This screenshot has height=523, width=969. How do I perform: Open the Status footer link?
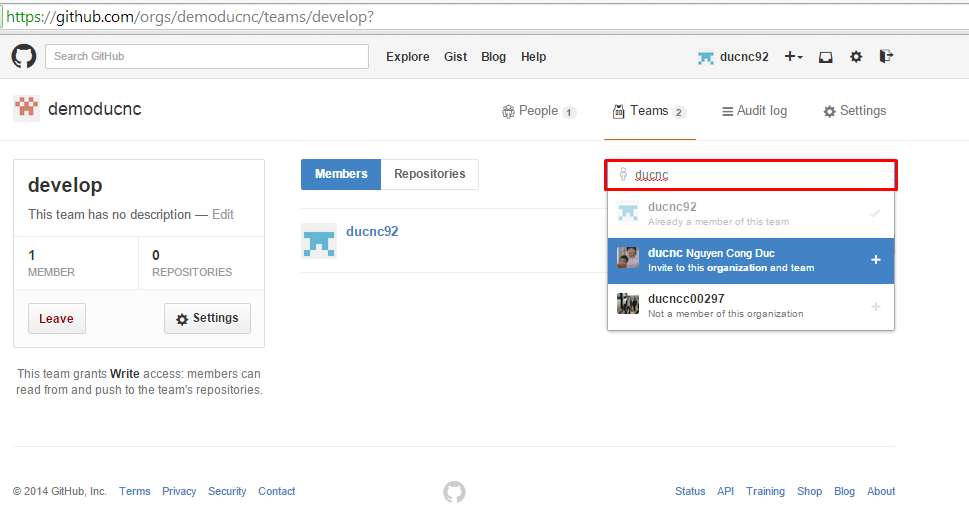click(690, 491)
